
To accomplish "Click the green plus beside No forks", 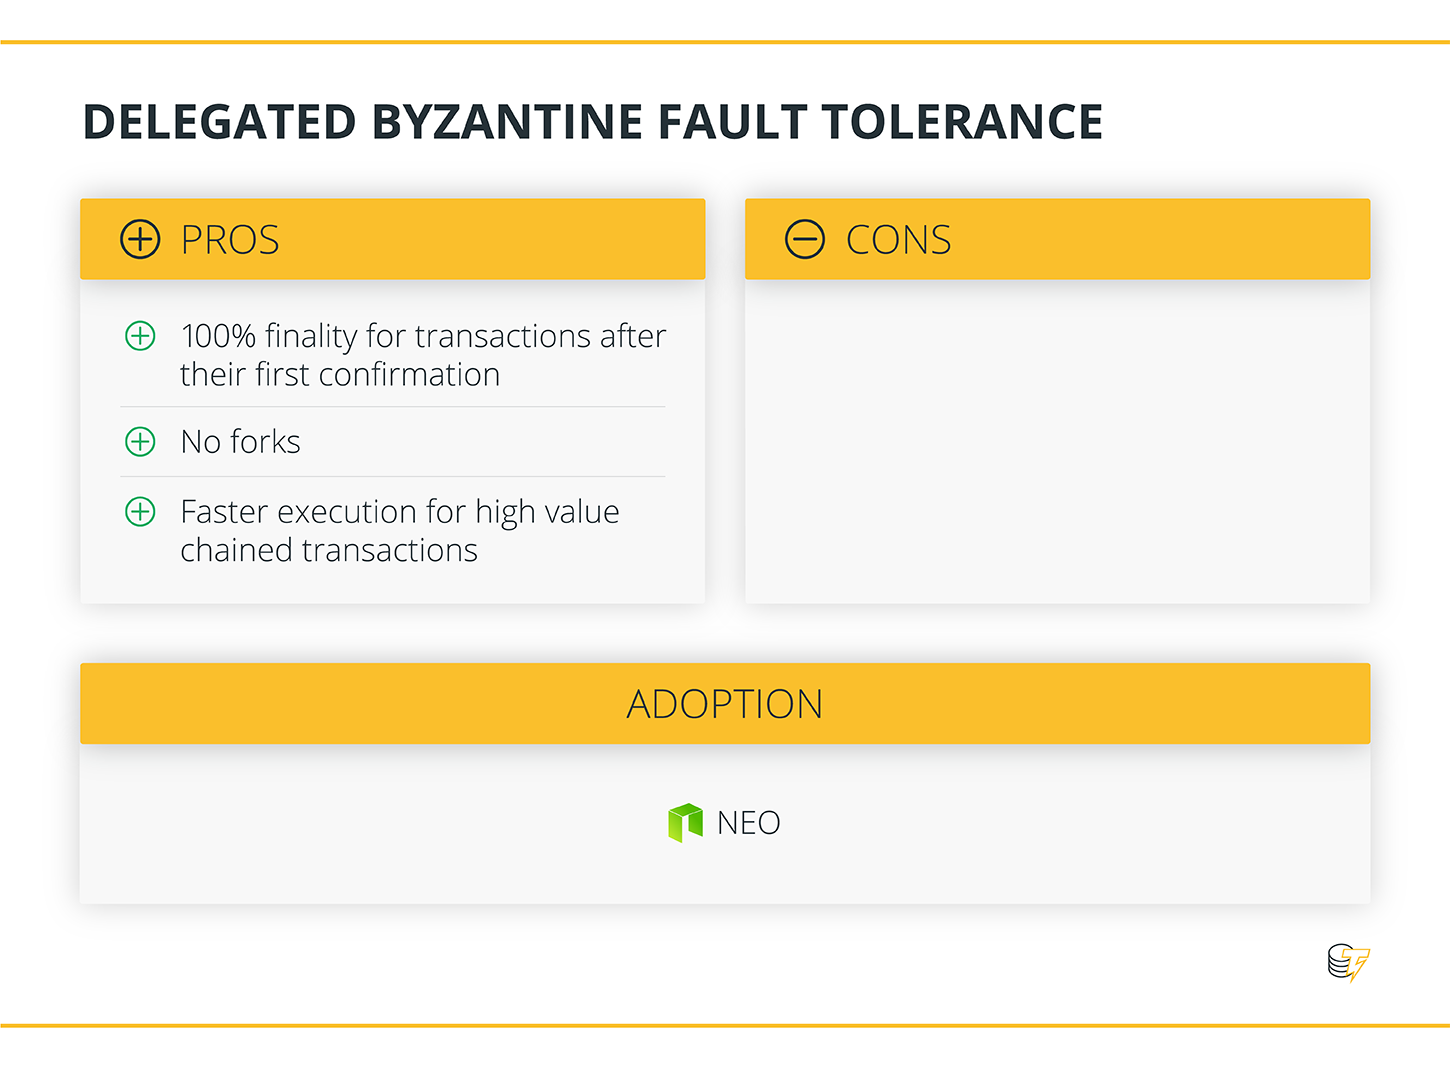I will 140,441.
